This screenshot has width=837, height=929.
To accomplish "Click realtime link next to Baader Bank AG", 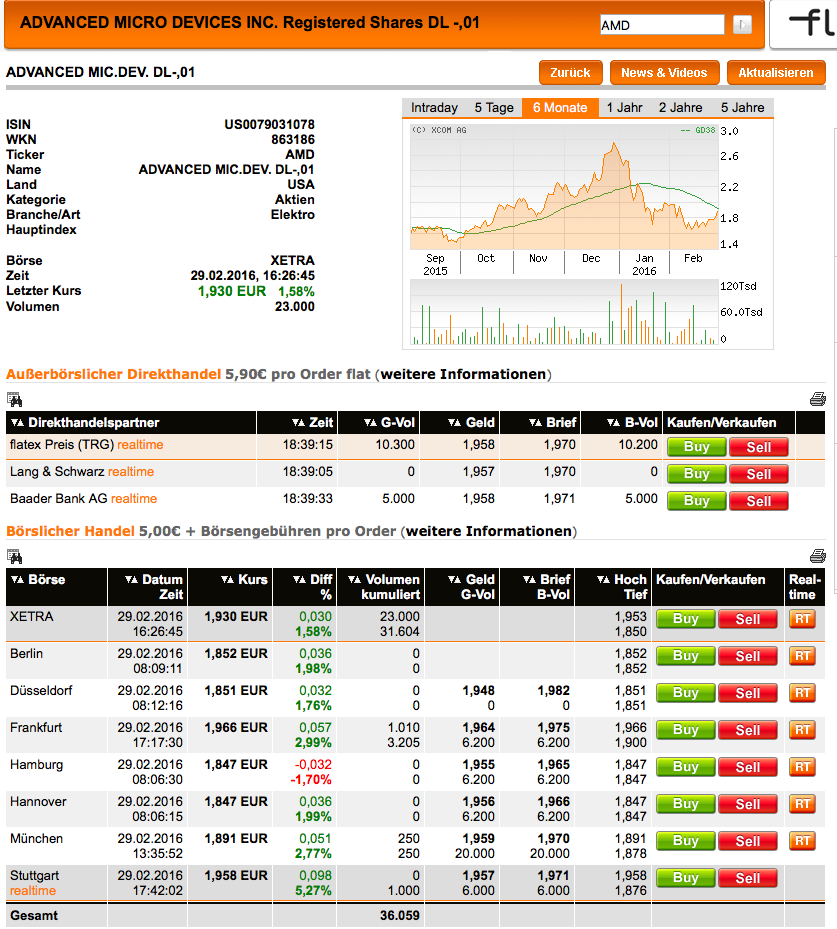I will click(134, 499).
